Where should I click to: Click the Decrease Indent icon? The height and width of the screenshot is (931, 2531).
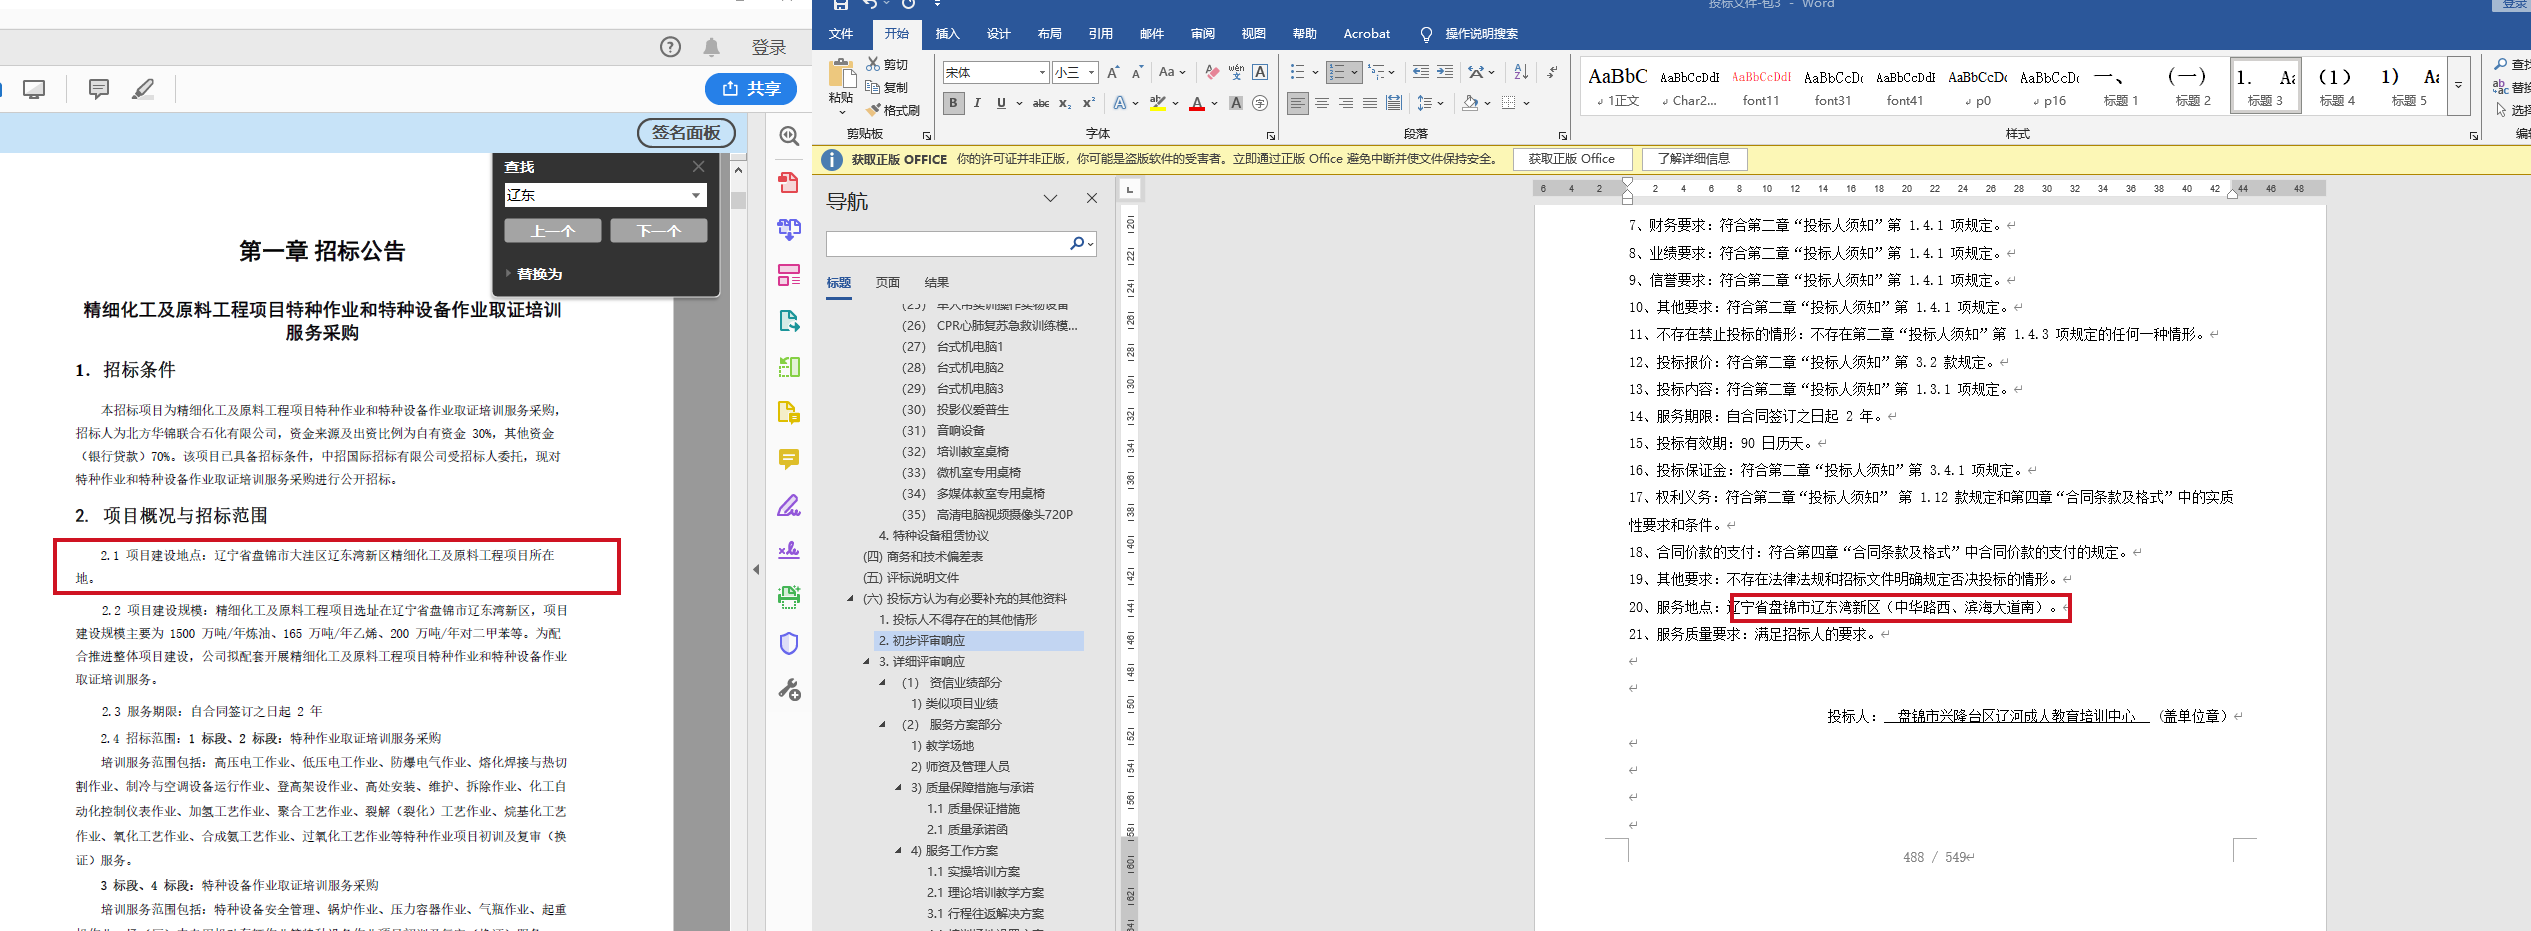click(1420, 72)
